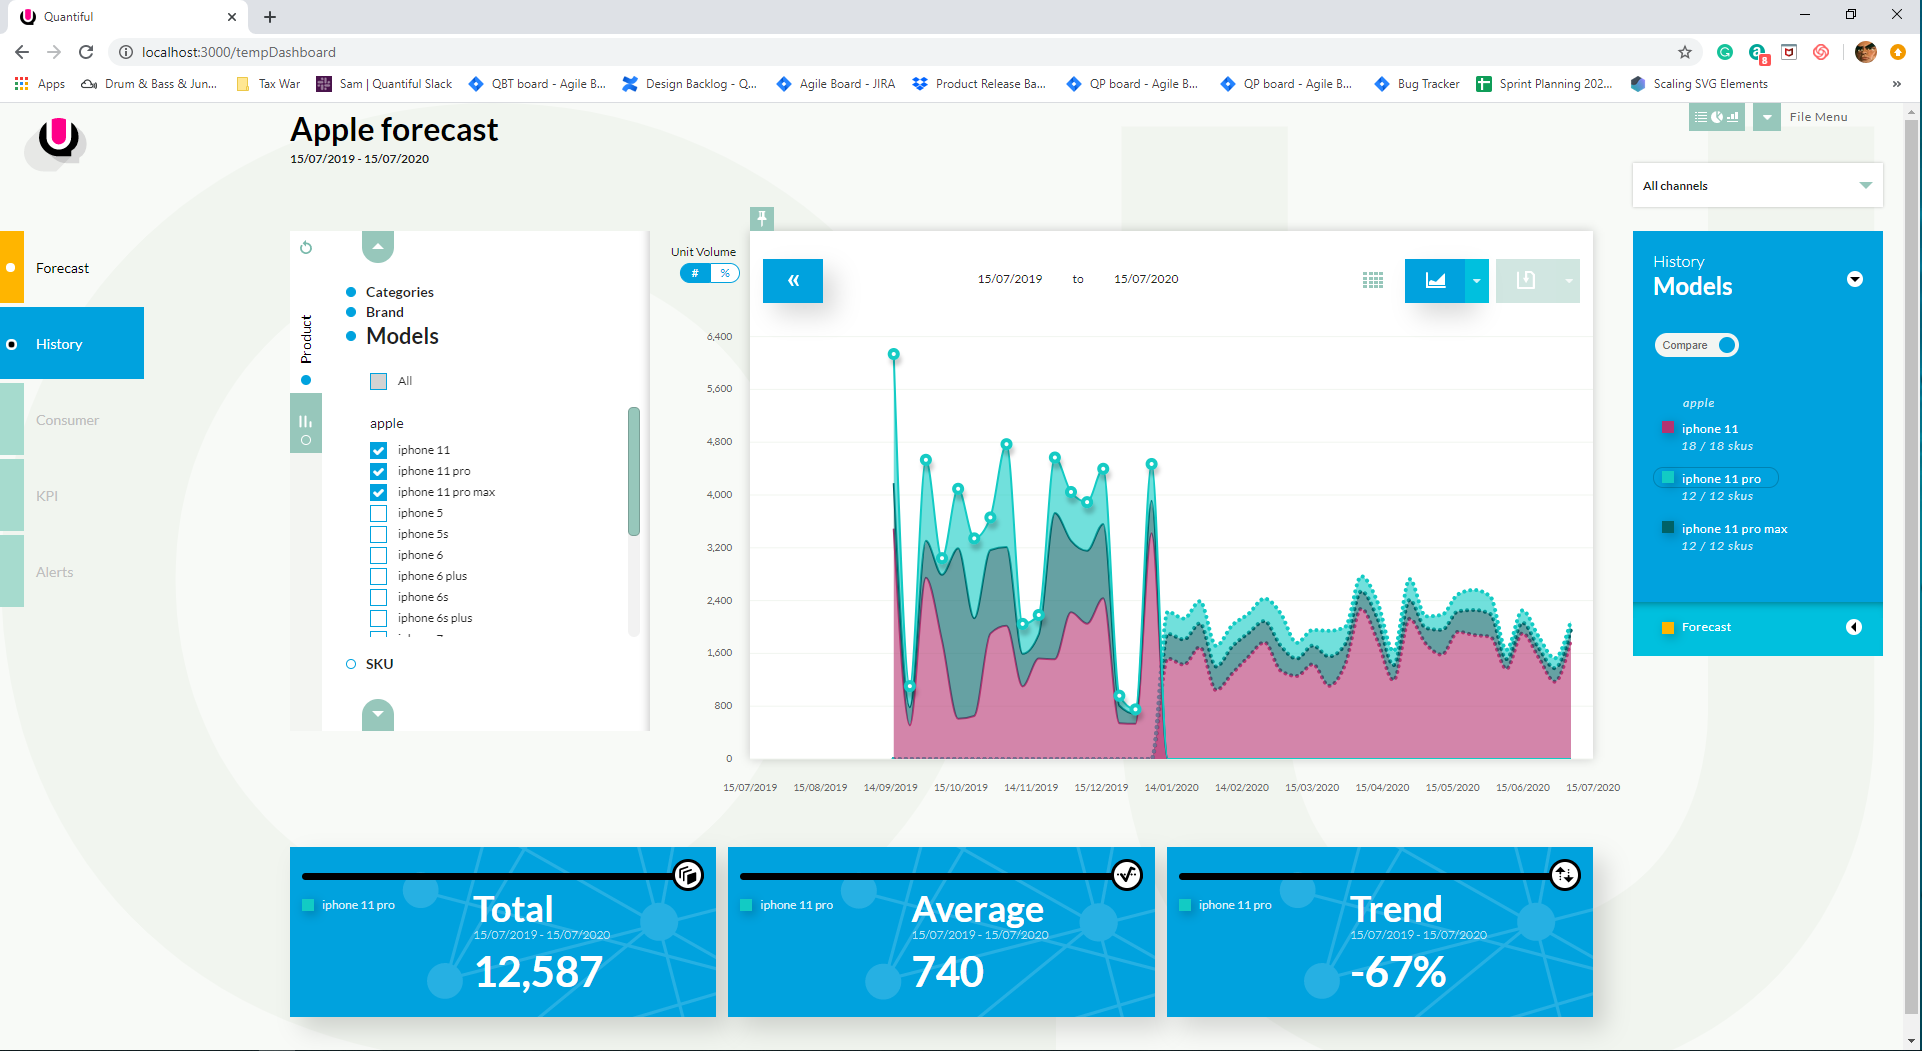This screenshot has width=1922, height=1051.
Task: Click the Trend card's arrows icon
Action: [1565, 876]
